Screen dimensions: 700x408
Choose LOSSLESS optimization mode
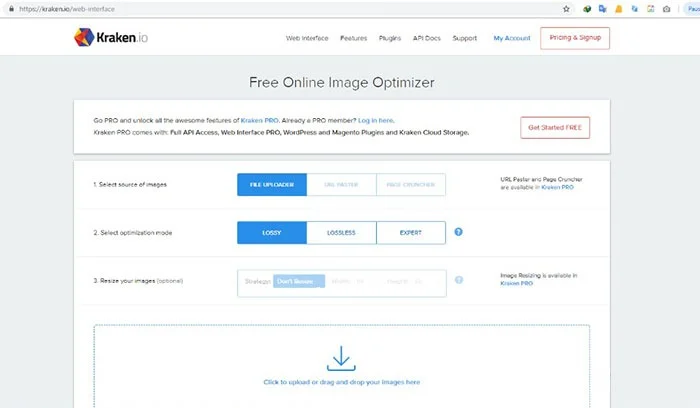[x=342, y=233]
